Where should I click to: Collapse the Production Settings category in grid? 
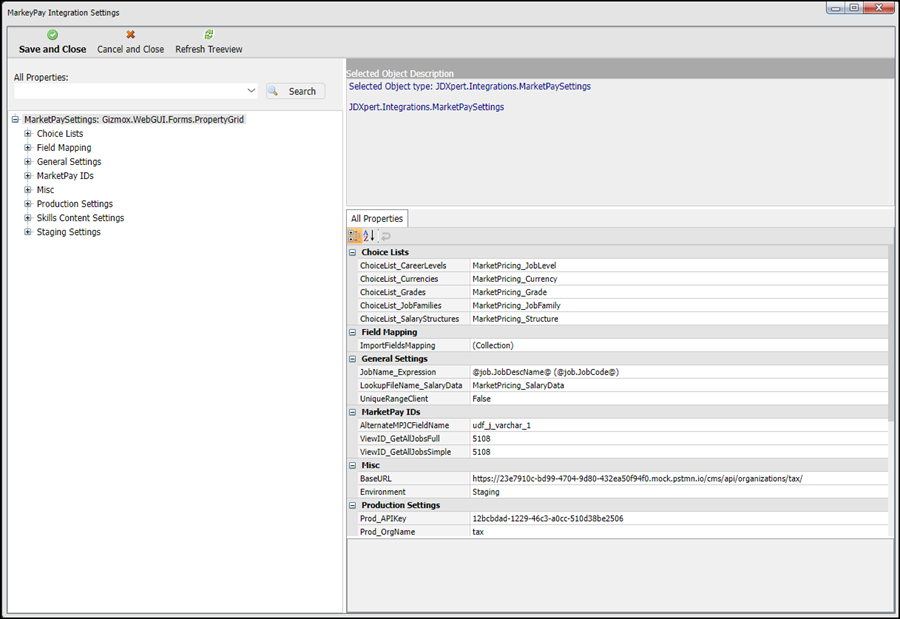352,505
